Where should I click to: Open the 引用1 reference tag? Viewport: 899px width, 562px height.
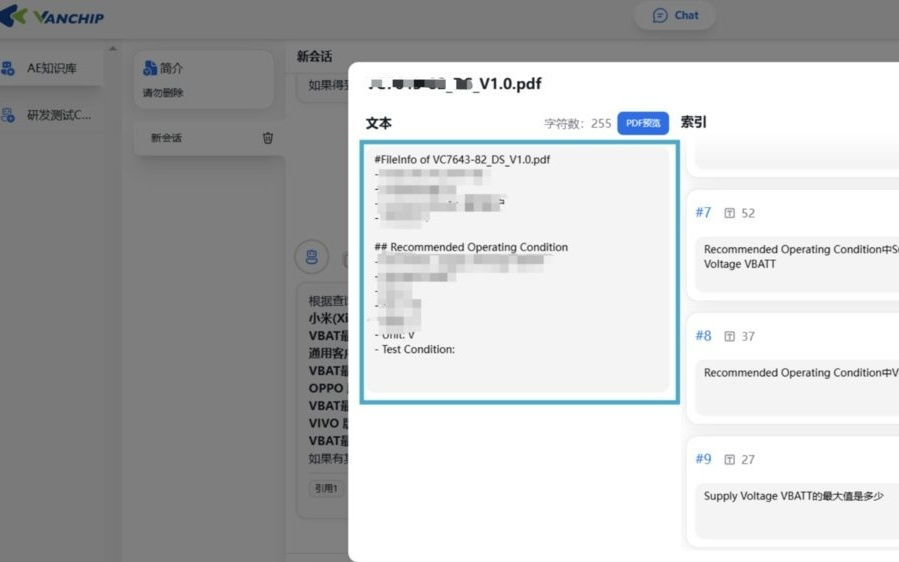(326, 488)
